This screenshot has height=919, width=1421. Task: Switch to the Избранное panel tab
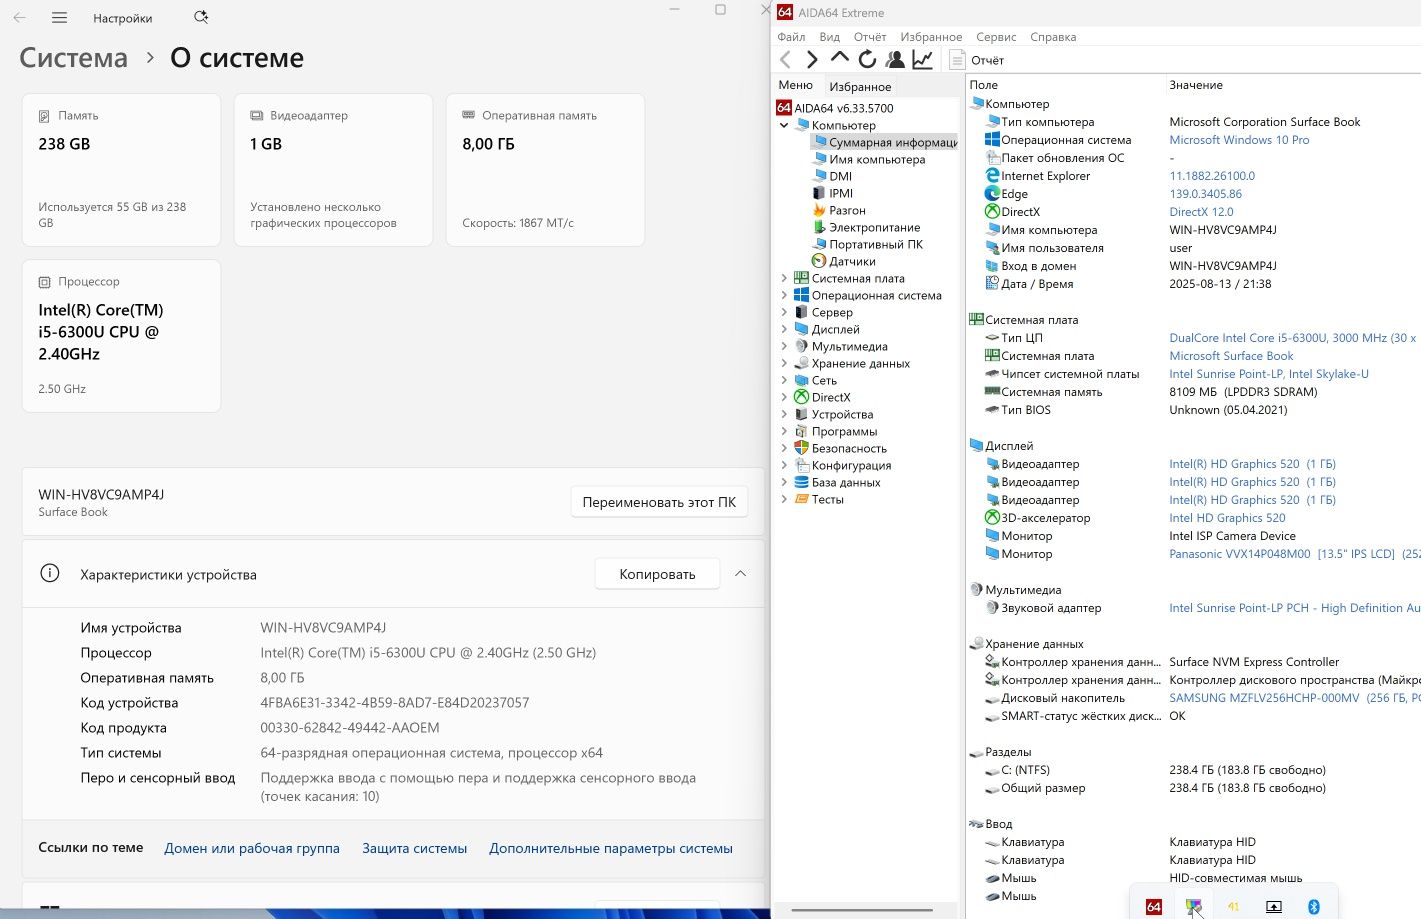click(860, 87)
